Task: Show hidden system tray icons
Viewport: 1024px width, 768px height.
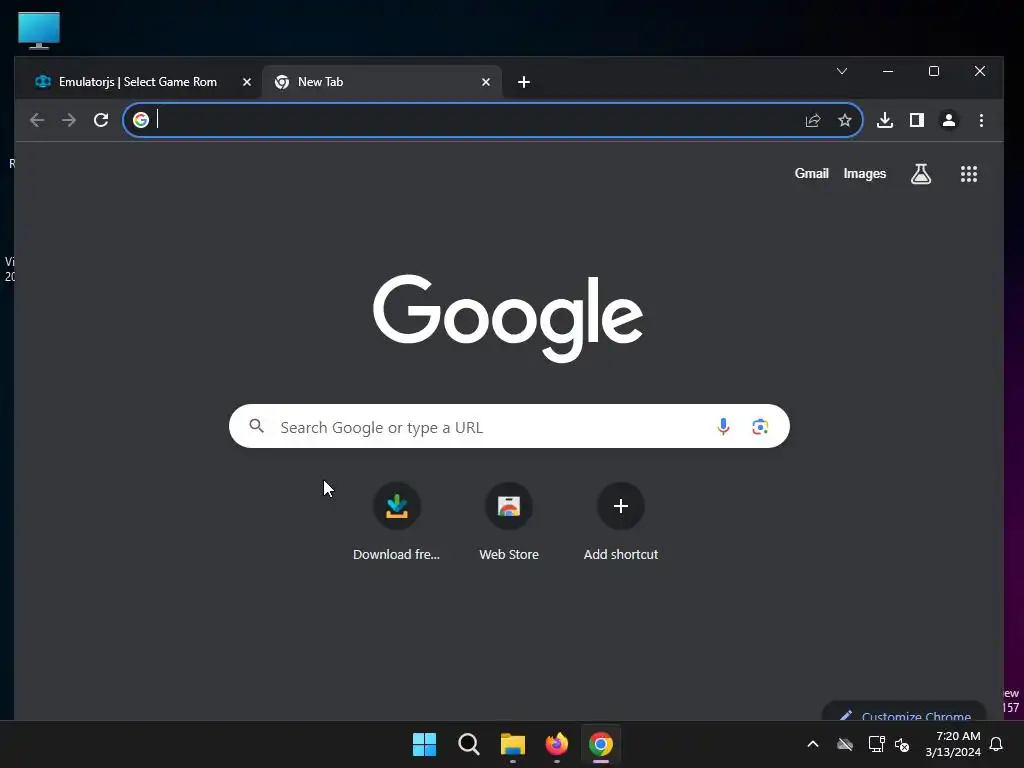Action: click(813, 744)
